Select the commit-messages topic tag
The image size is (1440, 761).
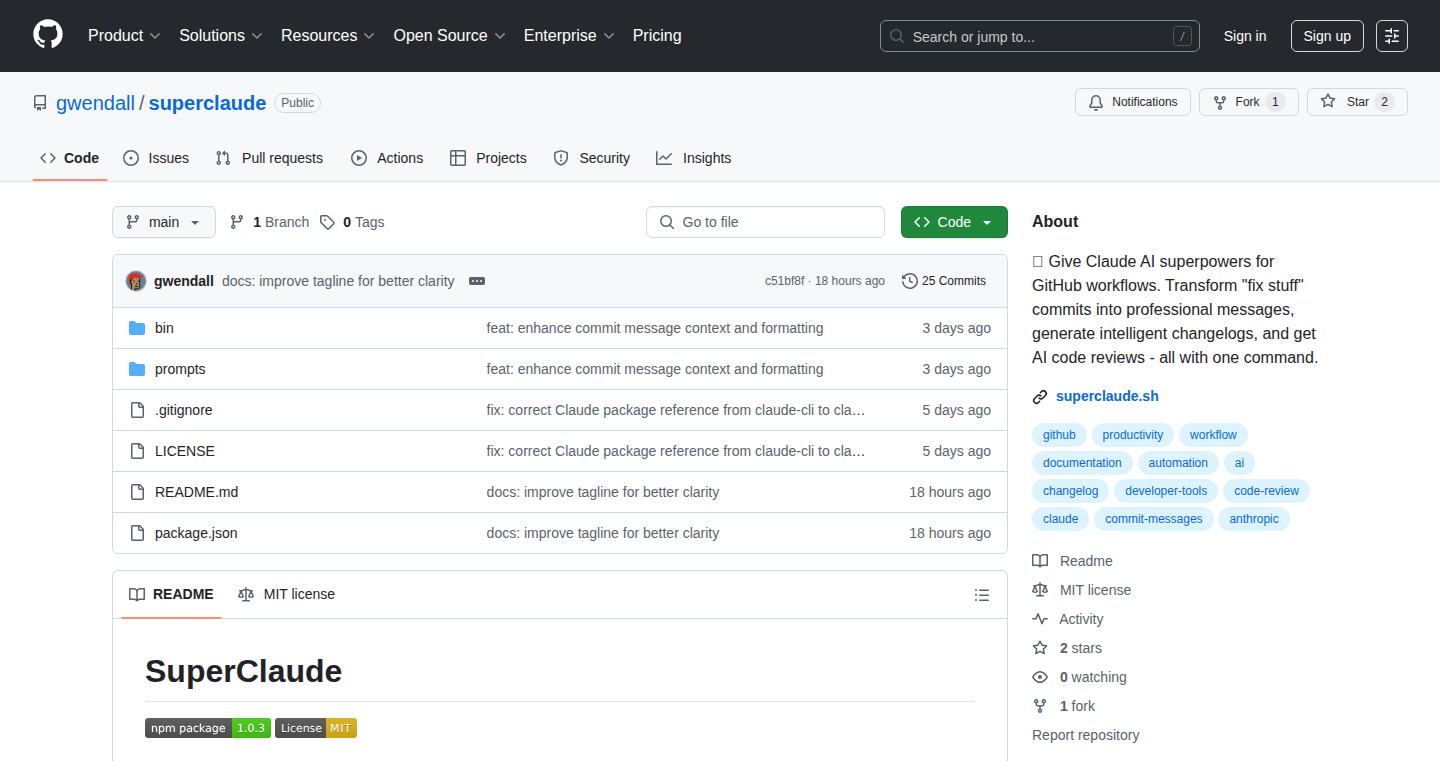(x=1154, y=519)
